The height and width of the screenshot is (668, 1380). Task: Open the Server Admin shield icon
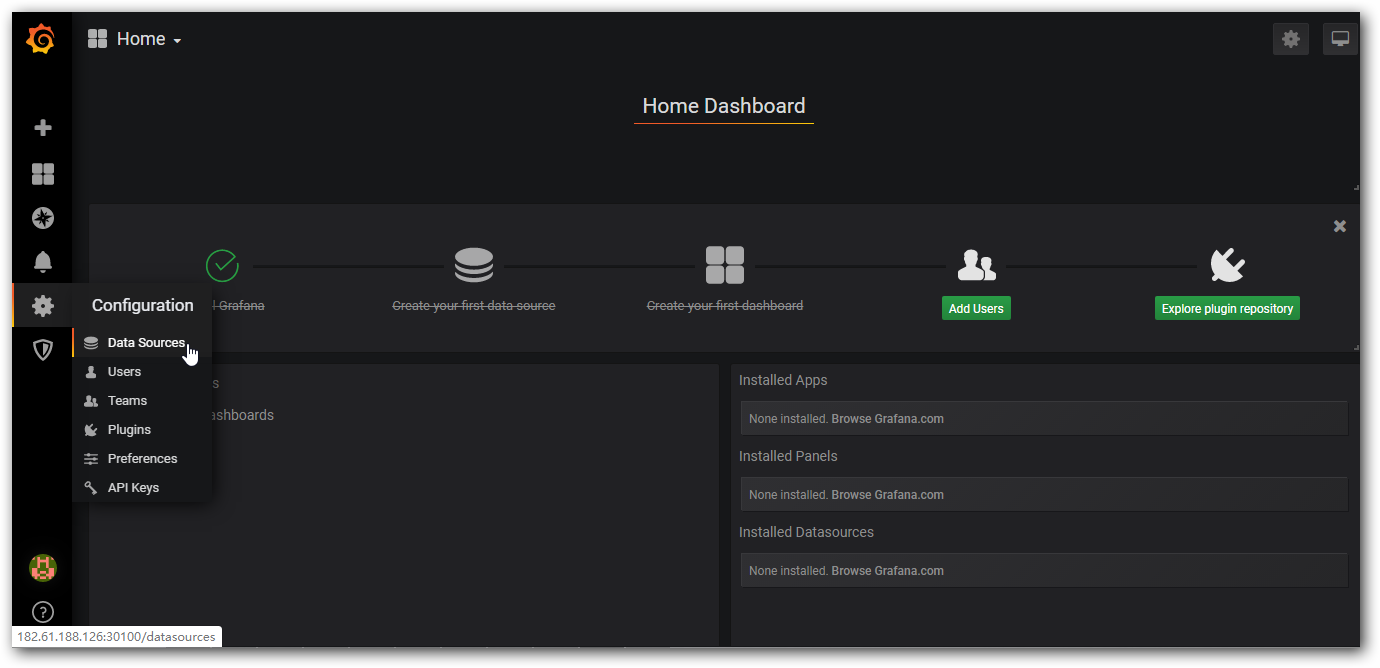(x=42, y=350)
